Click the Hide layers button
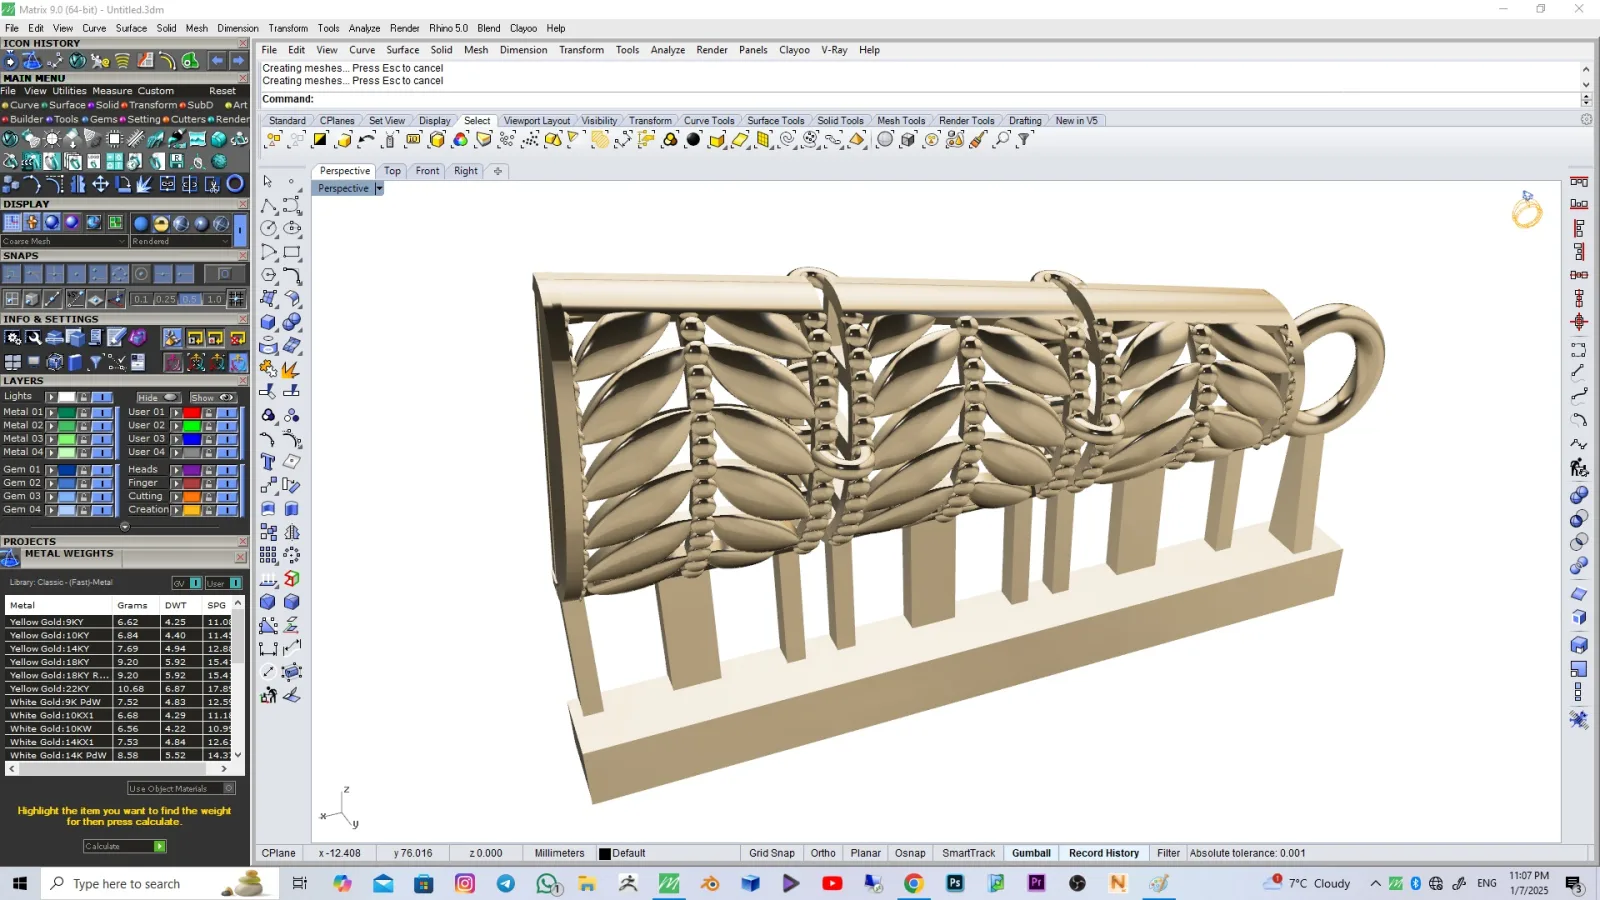The height and width of the screenshot is (900, 1600). (158, 398)
